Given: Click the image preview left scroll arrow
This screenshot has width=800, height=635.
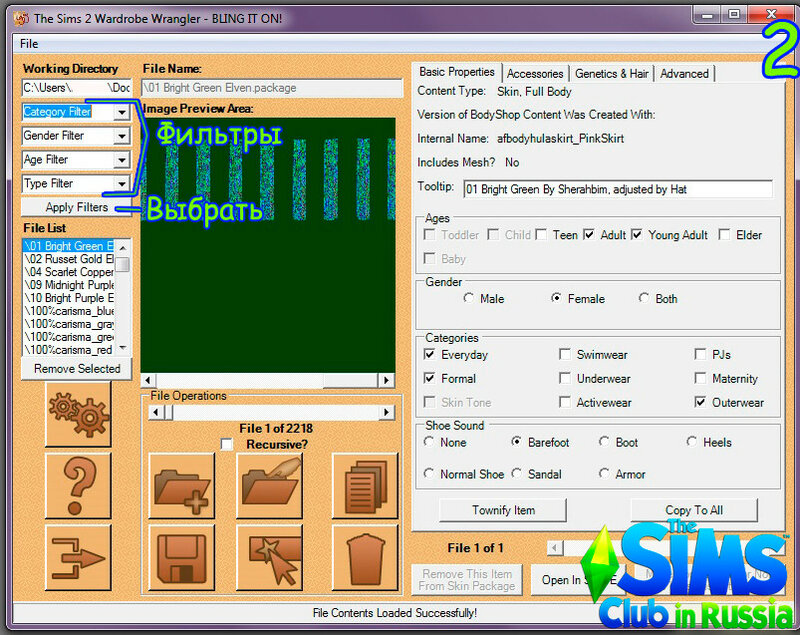Looking at the screenshot, I should tap(148, 380).
